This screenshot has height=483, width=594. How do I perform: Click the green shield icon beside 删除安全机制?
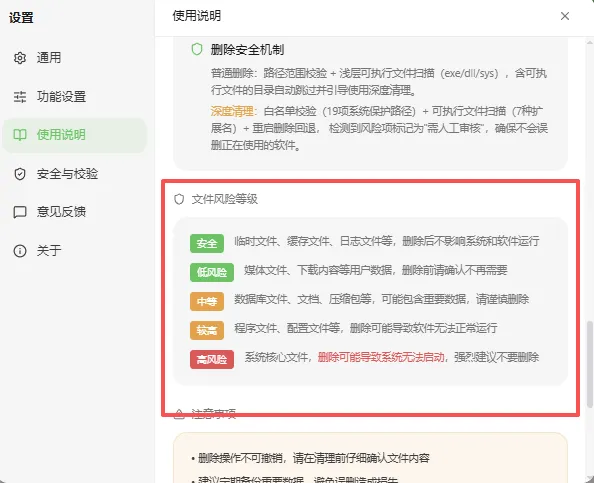click(x=197, y=49)
